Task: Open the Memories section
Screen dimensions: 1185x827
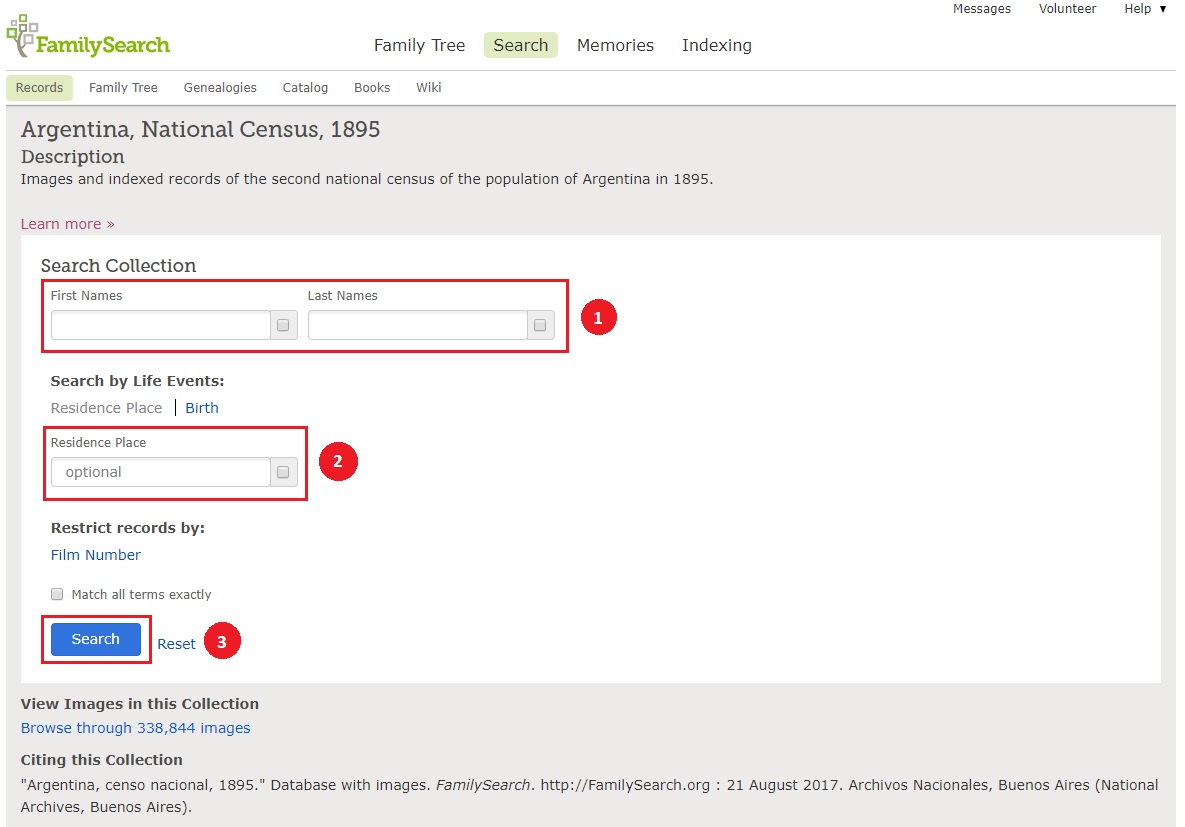Action: coord(615,45)
